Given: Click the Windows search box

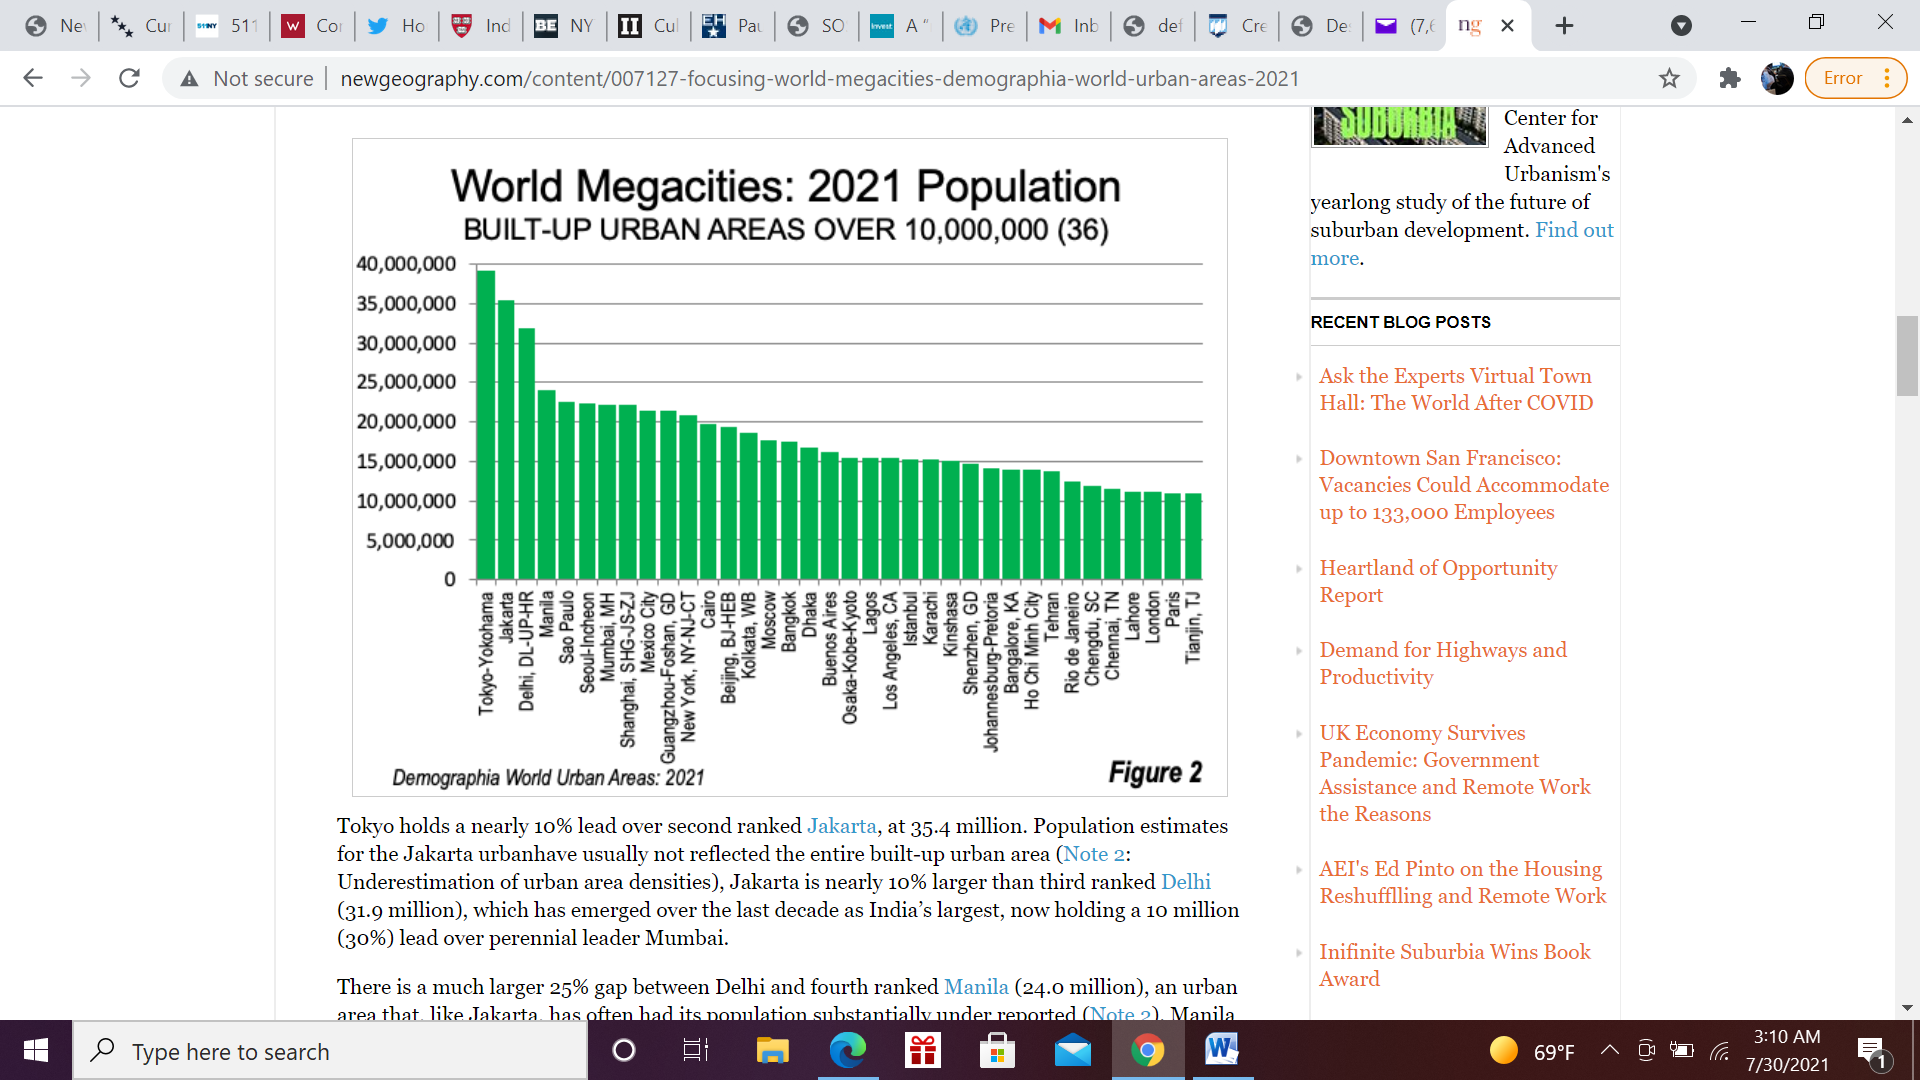Looking at the screenshot, I should point(330,1051).
